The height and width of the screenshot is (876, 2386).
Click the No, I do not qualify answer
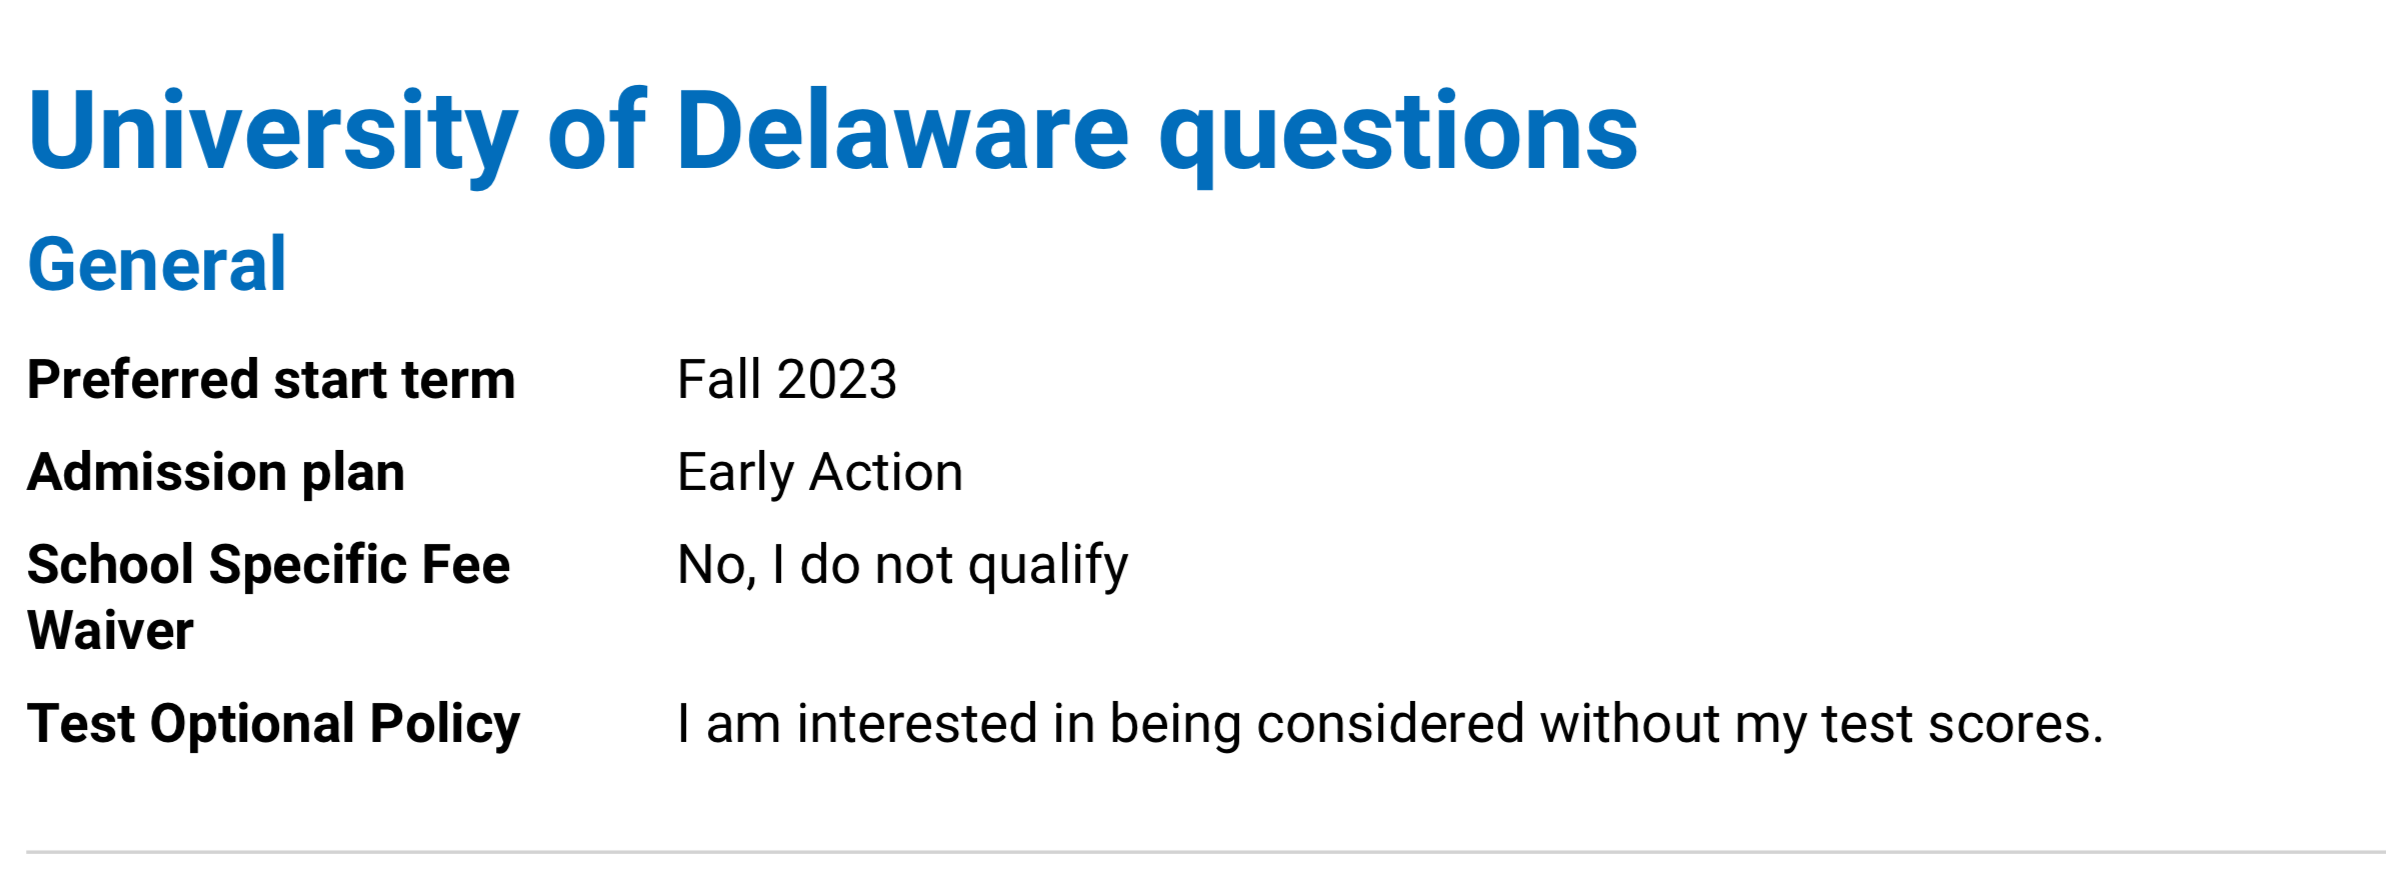click(x=902, y=565)
